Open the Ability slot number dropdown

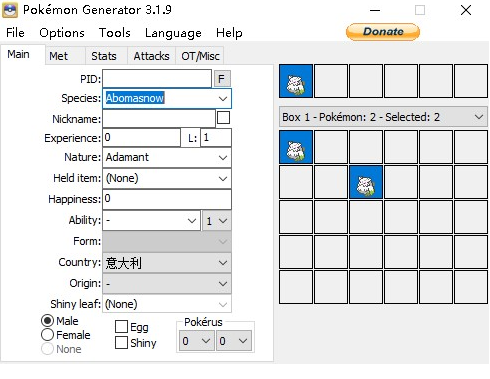[x=216, y=221]
